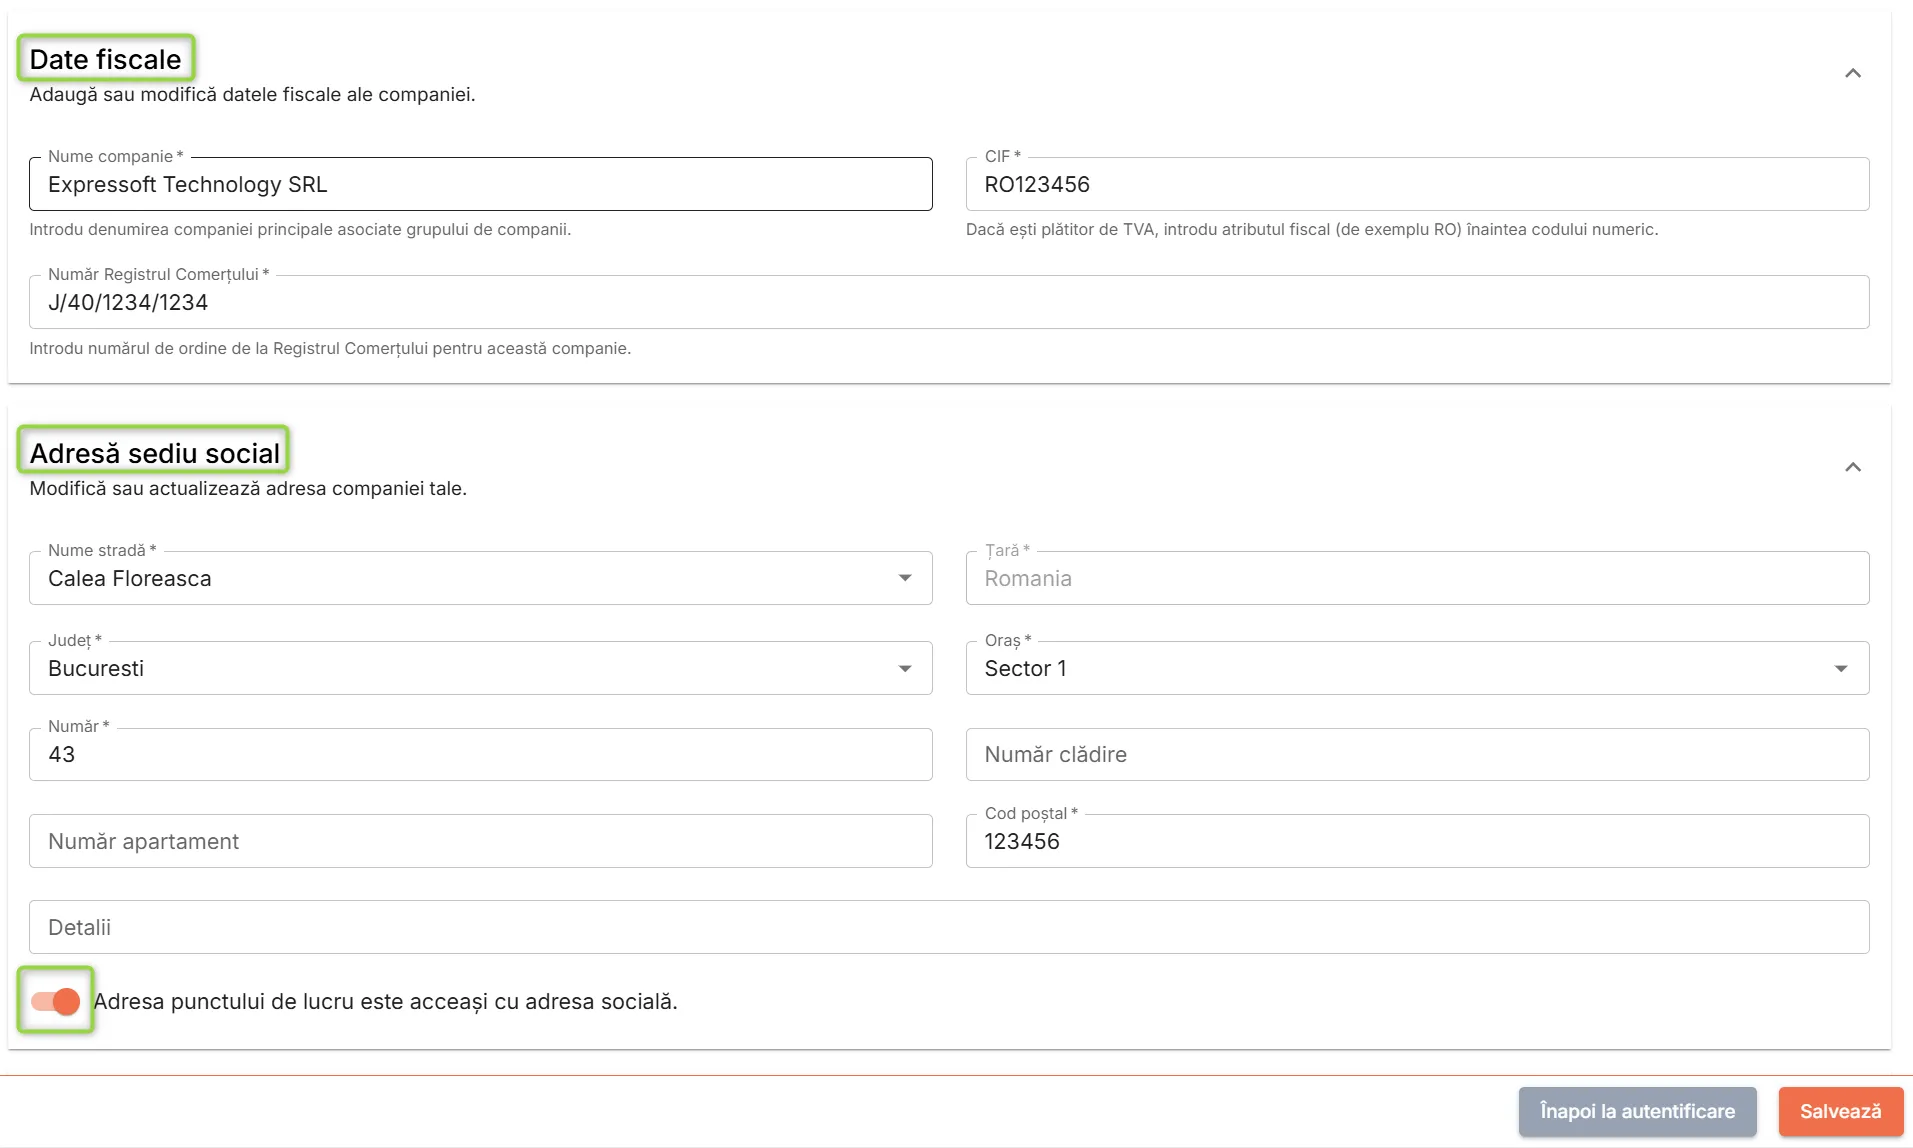The width and height of the screenshot is (1913, 1148).
Task: Click the Țară field showing Romania
Action: (x=1417, y=578)
